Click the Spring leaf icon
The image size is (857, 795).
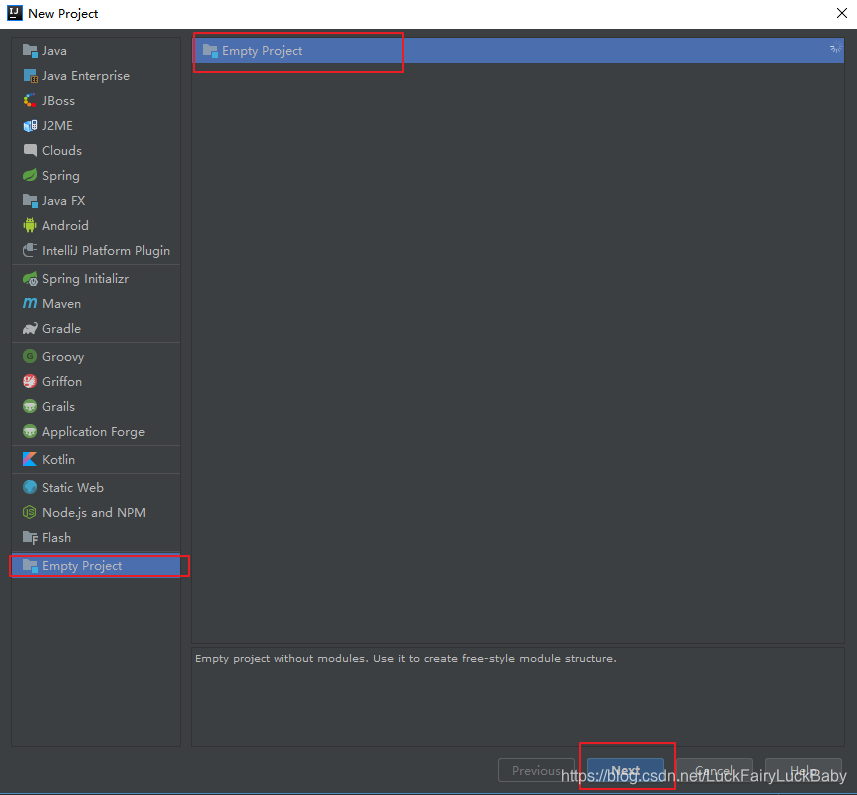pyautogui.click(x=30, y=175)
